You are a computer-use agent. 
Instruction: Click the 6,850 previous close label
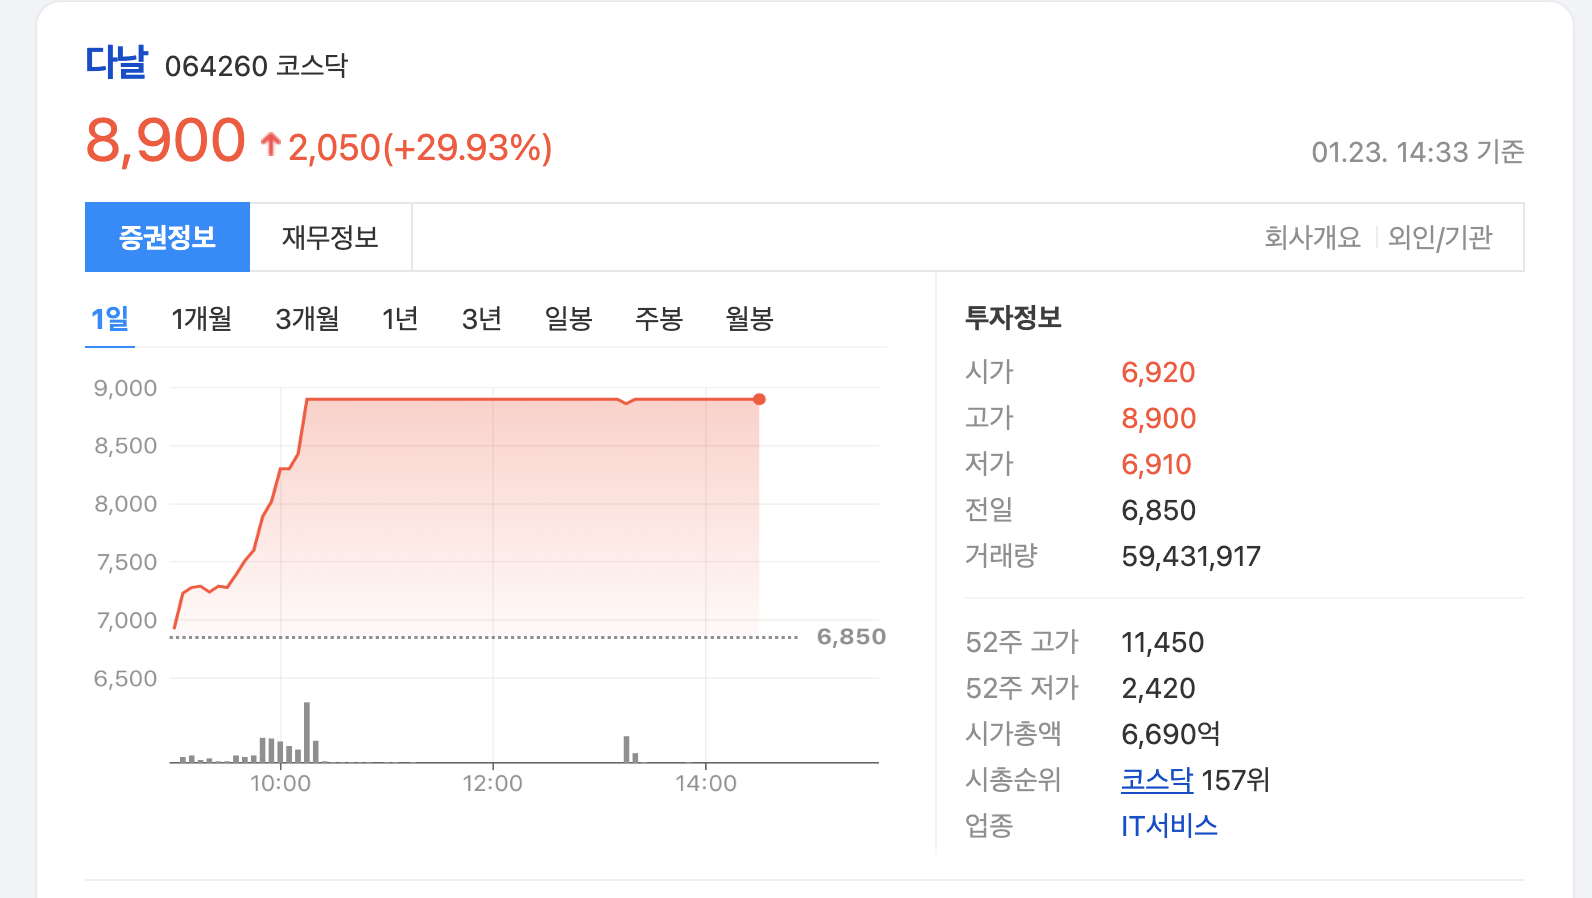pos(851,636)
